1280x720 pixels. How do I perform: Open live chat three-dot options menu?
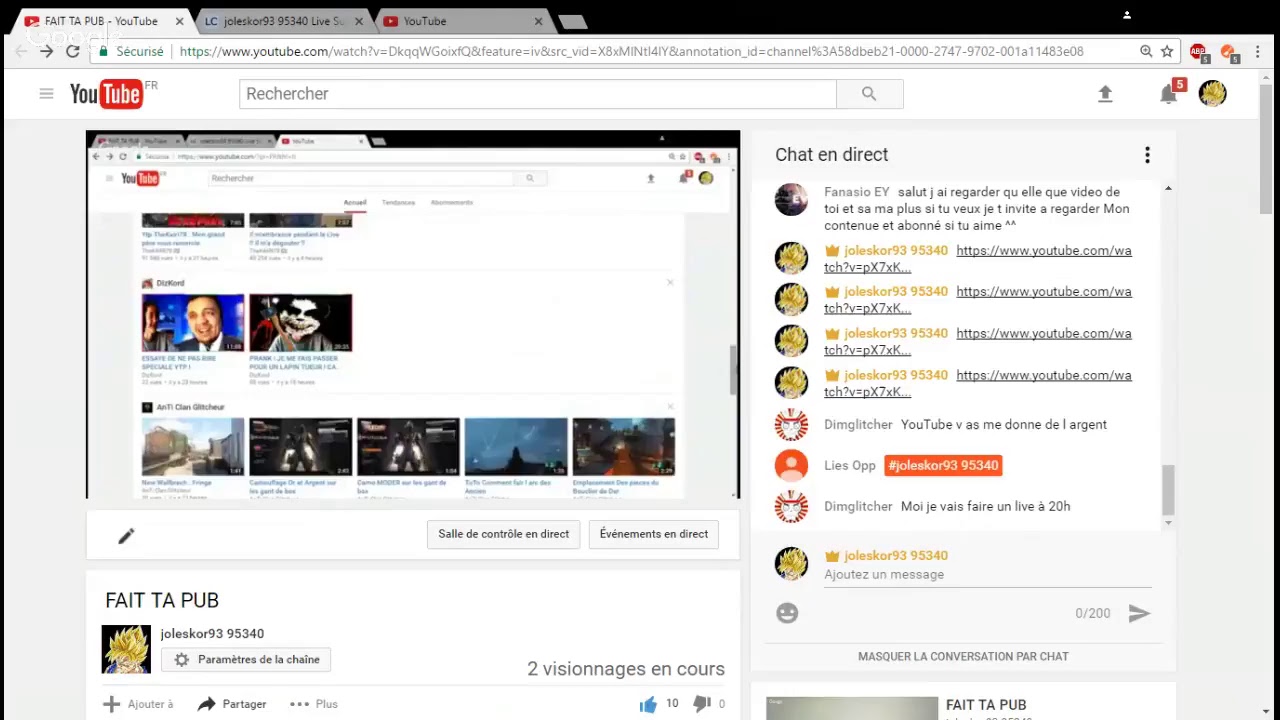point(1147,155)
